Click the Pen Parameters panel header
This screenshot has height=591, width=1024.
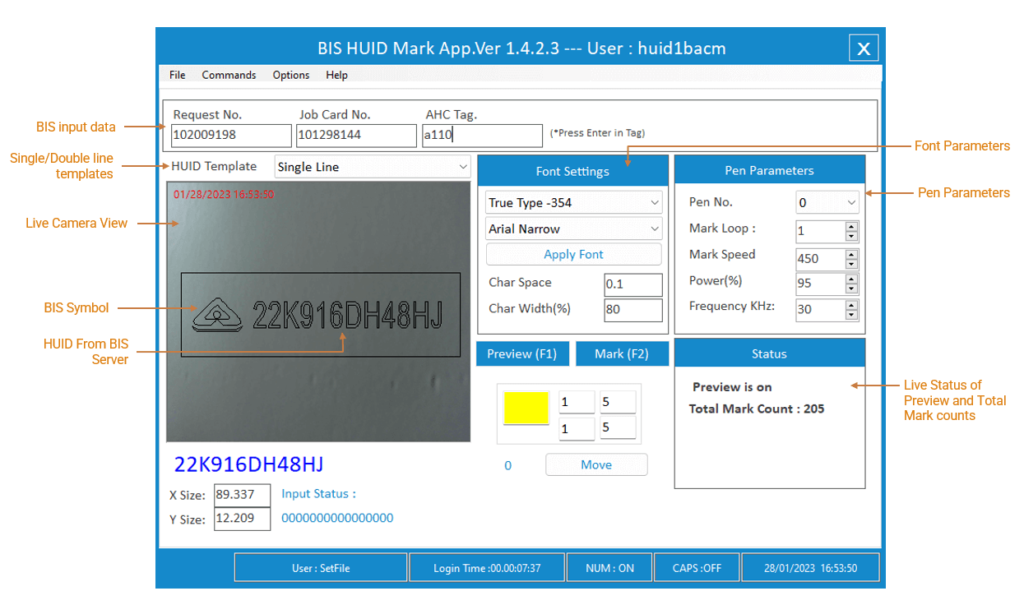click(x=769, y=170)
